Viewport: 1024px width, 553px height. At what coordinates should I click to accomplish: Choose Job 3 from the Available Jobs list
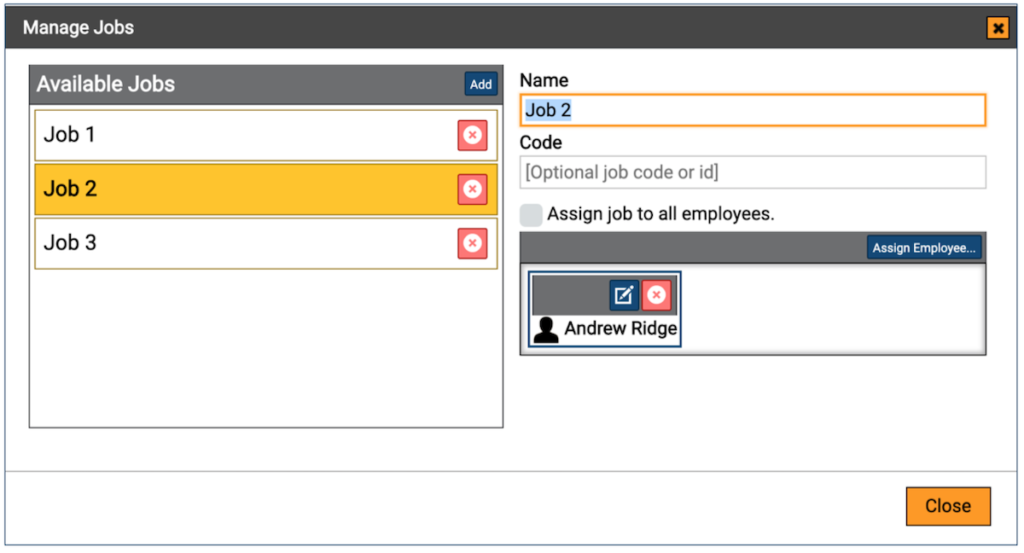pos(240,243)
